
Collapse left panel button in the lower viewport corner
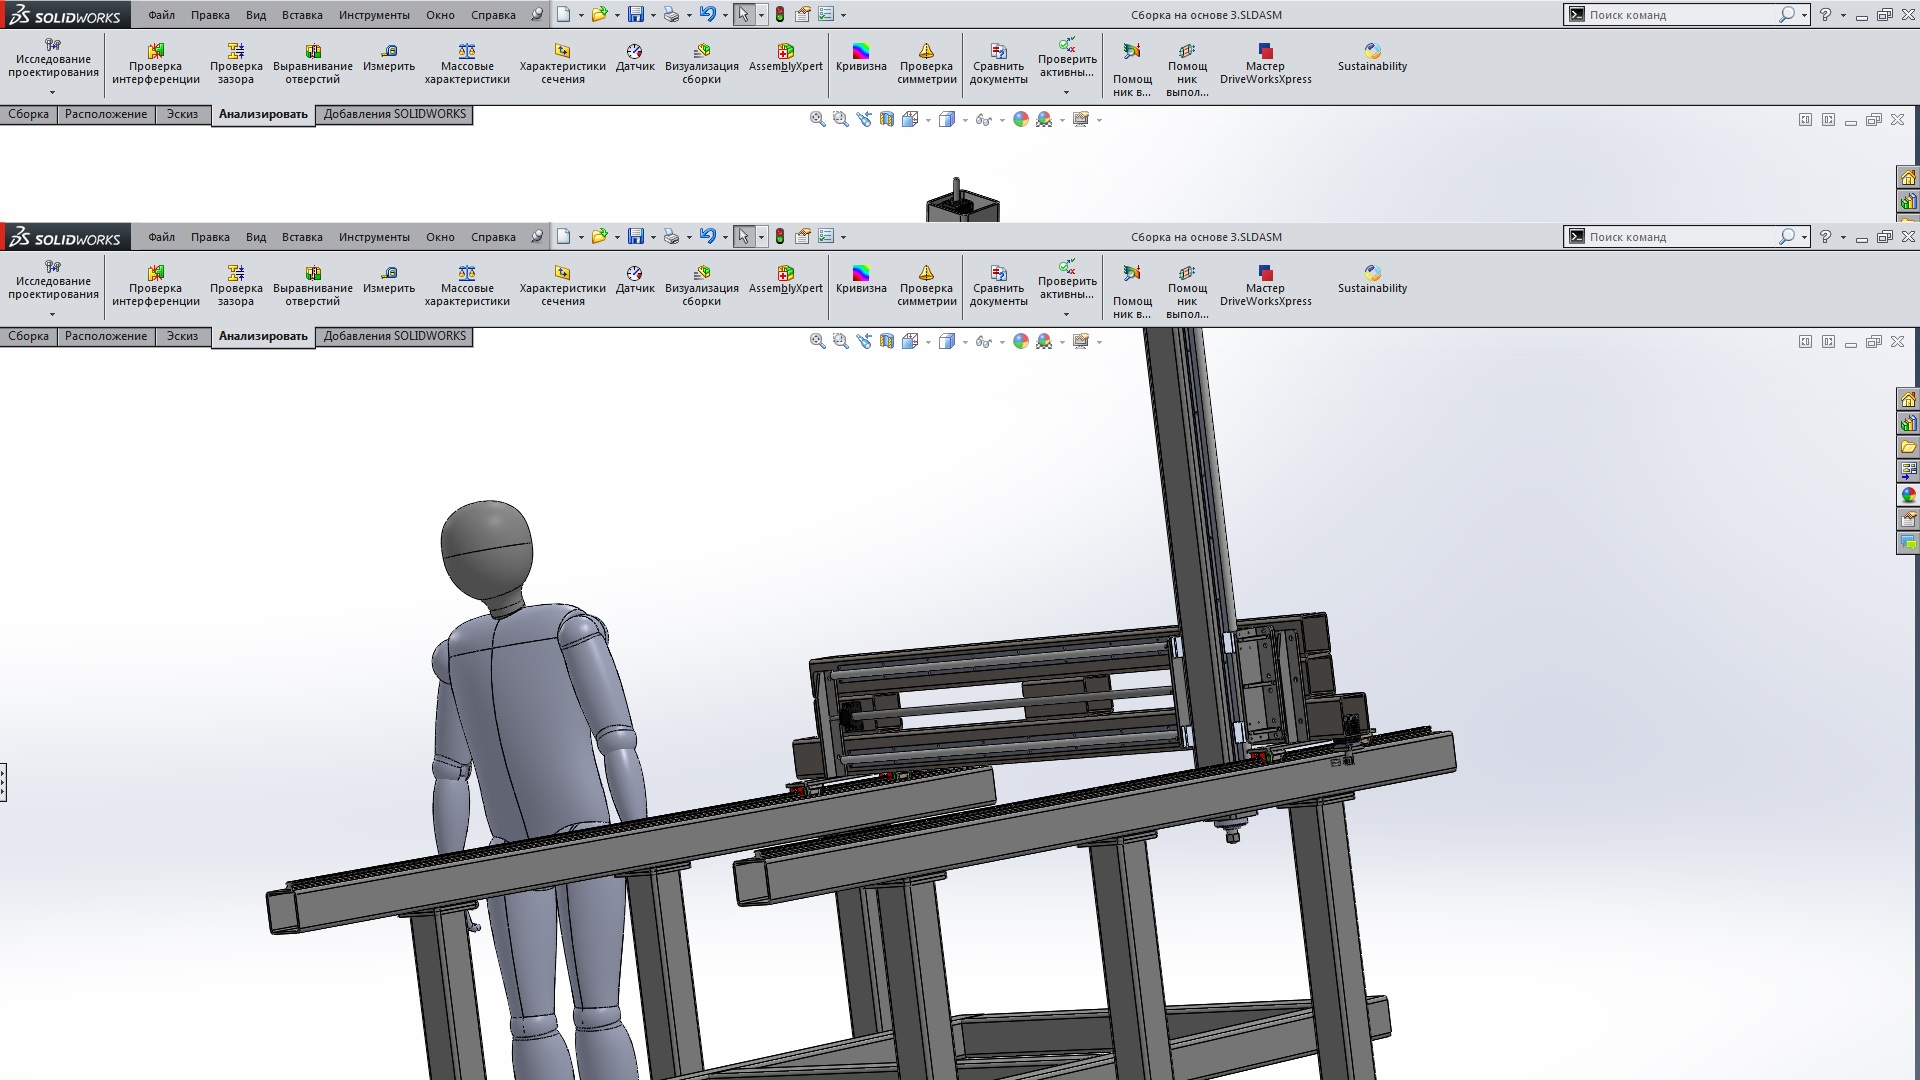coord(1805,342)
